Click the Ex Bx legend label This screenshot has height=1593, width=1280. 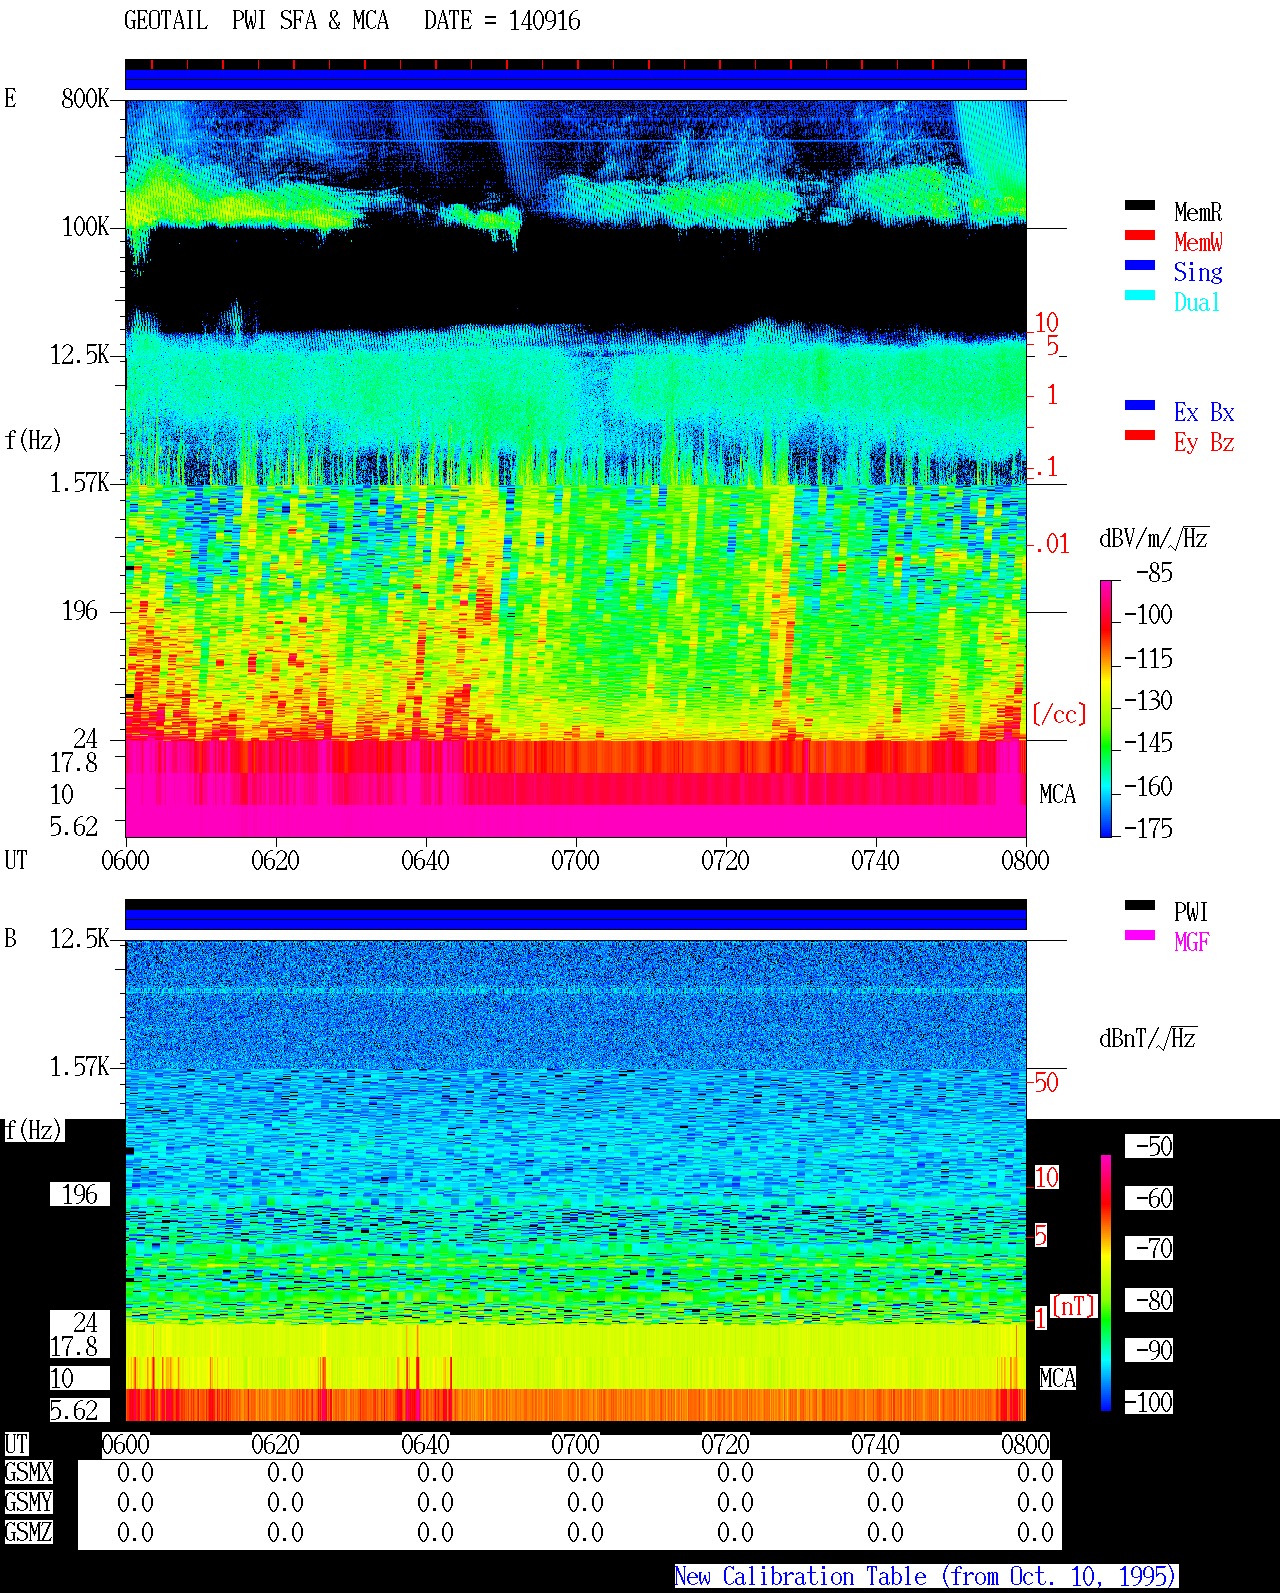tap(1204, 412)
